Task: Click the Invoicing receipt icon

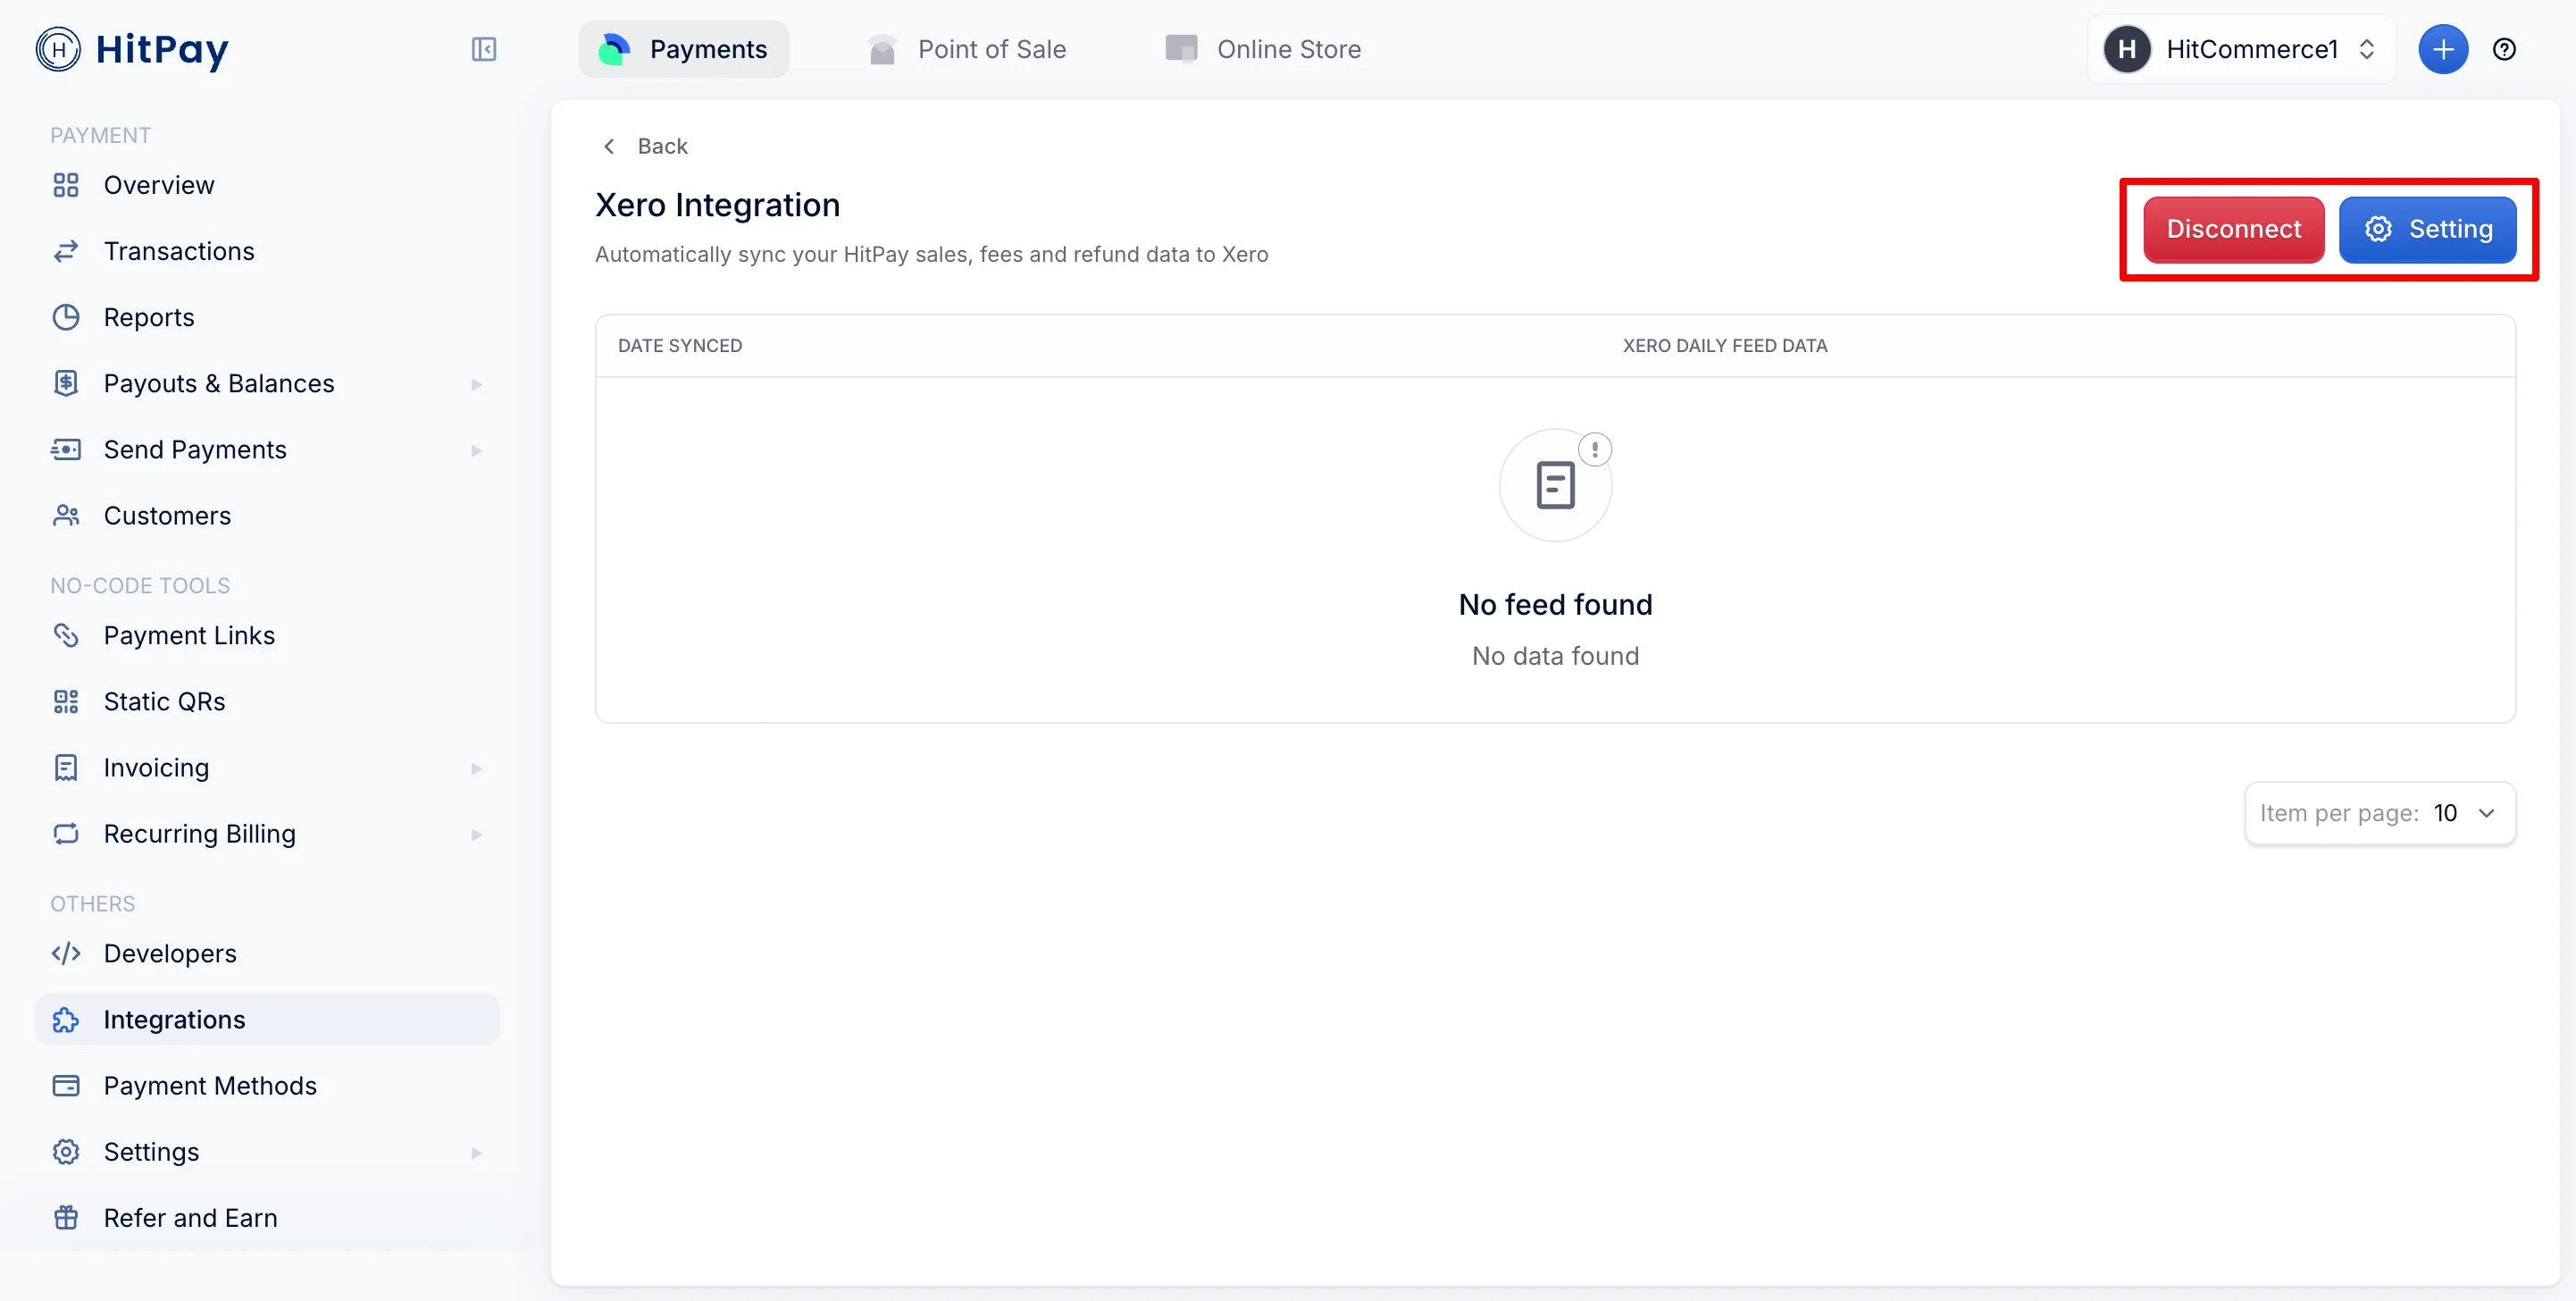Action: (66, 767)
